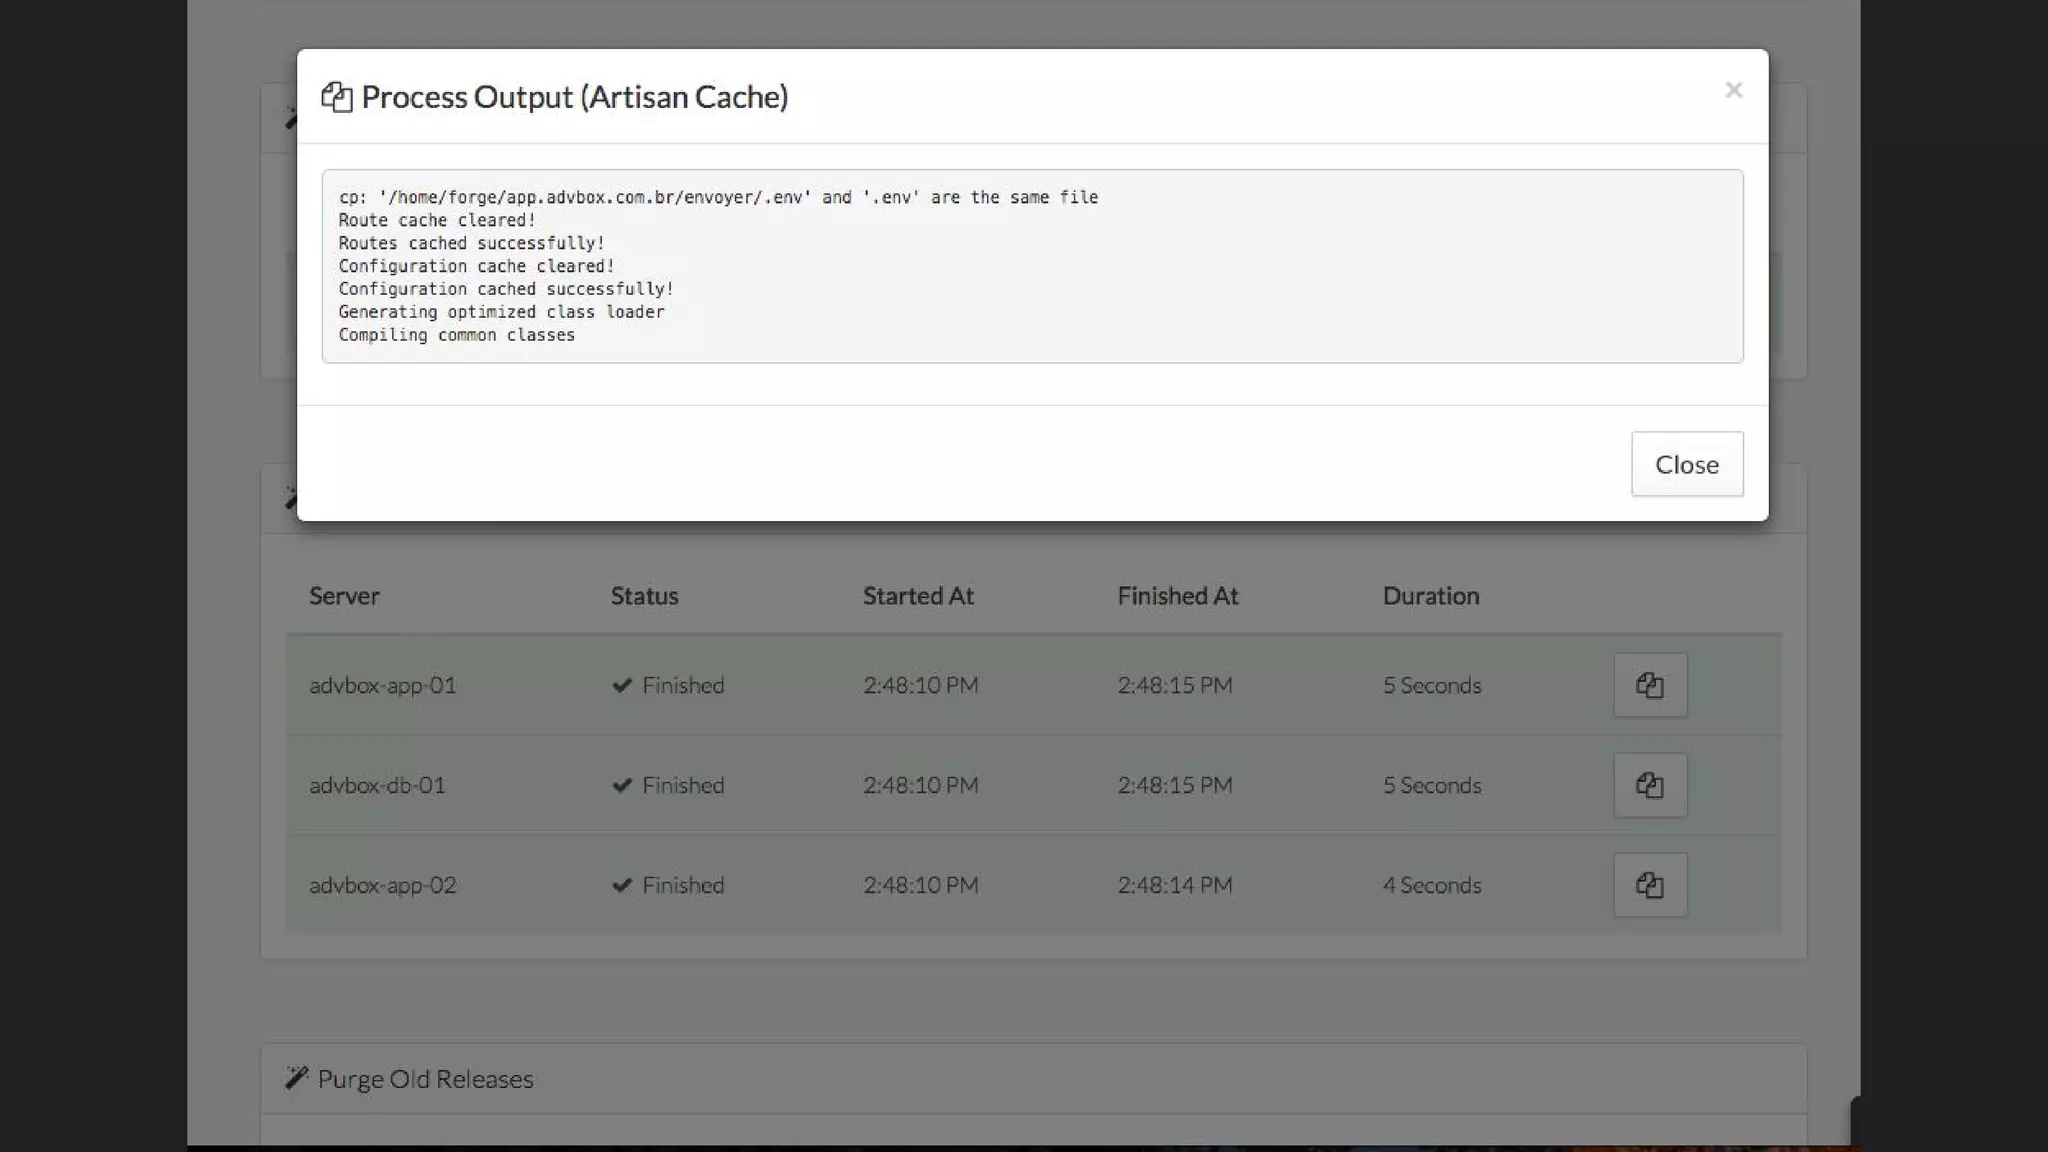Click the Close button in the dialog
The width and height of the screenshot is (2048, 1152).
(x=1686, y=464)
